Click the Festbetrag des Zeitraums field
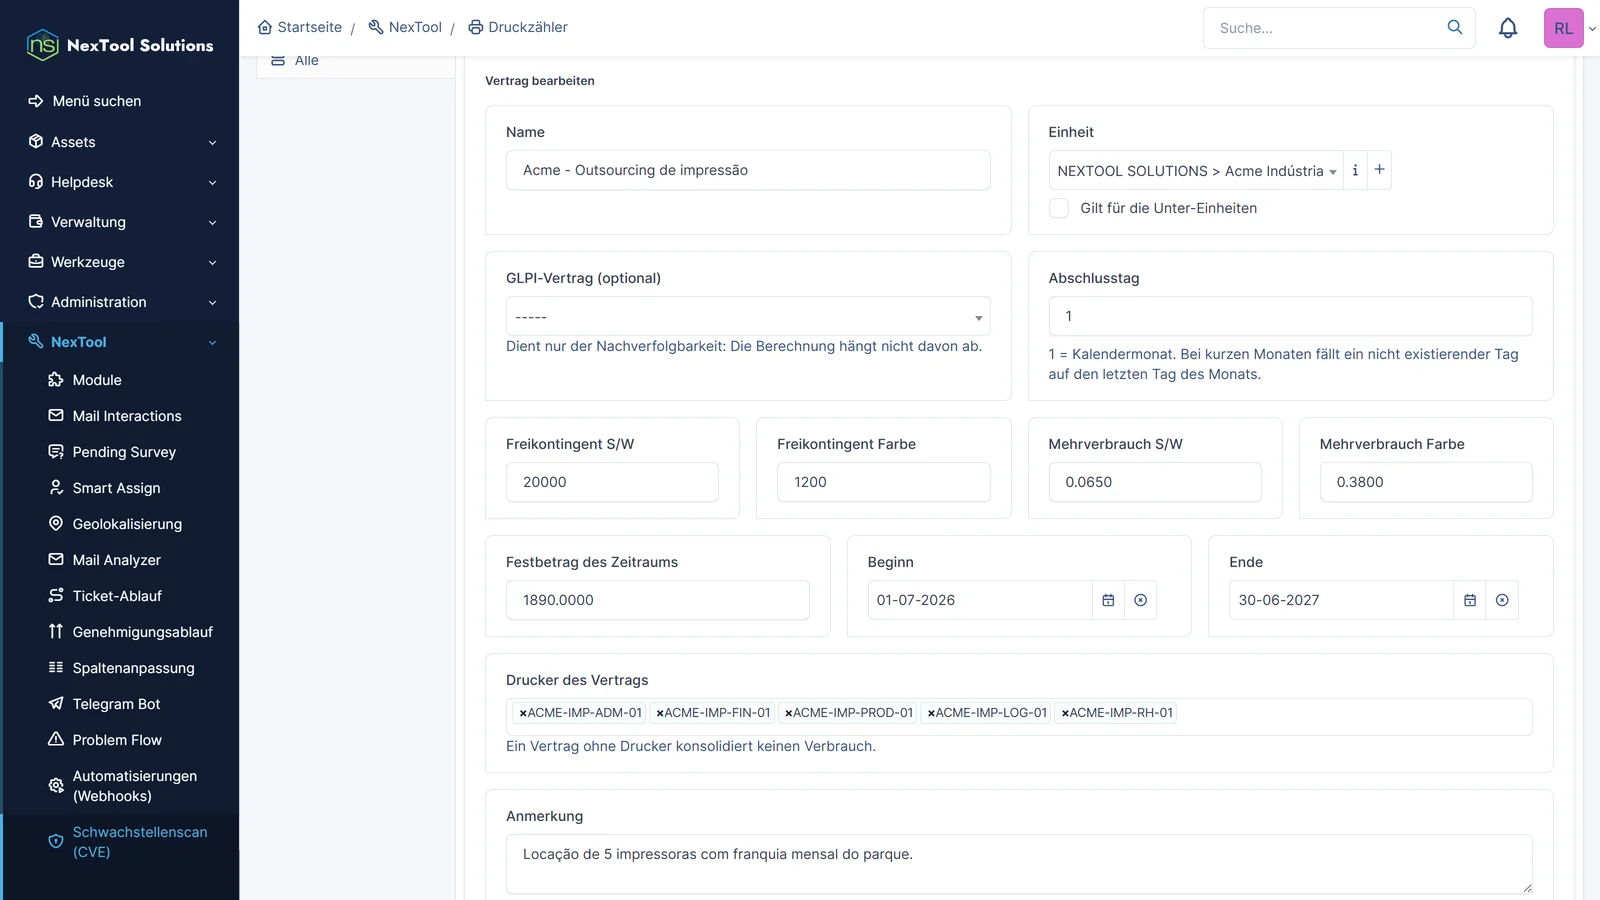Viewport: 1600px width, 900px height. [658, 600]
